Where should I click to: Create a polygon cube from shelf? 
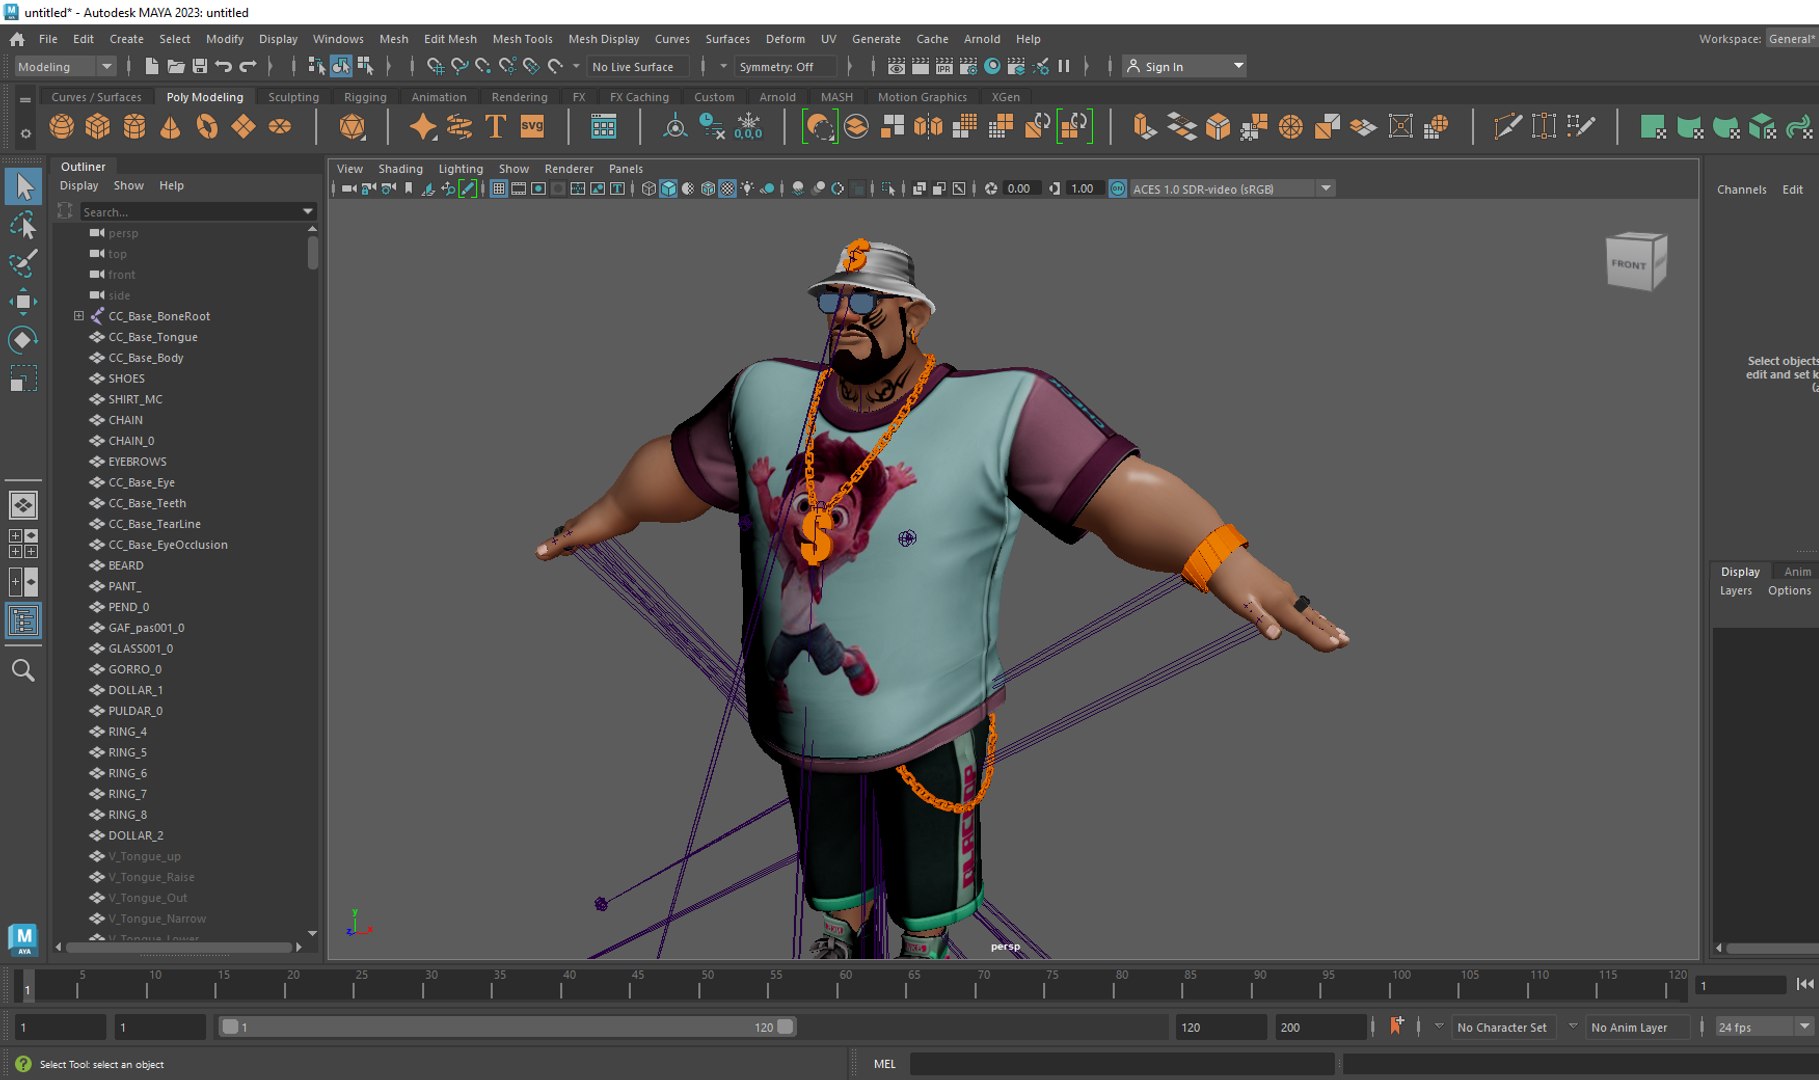click(x=98, y=127)
